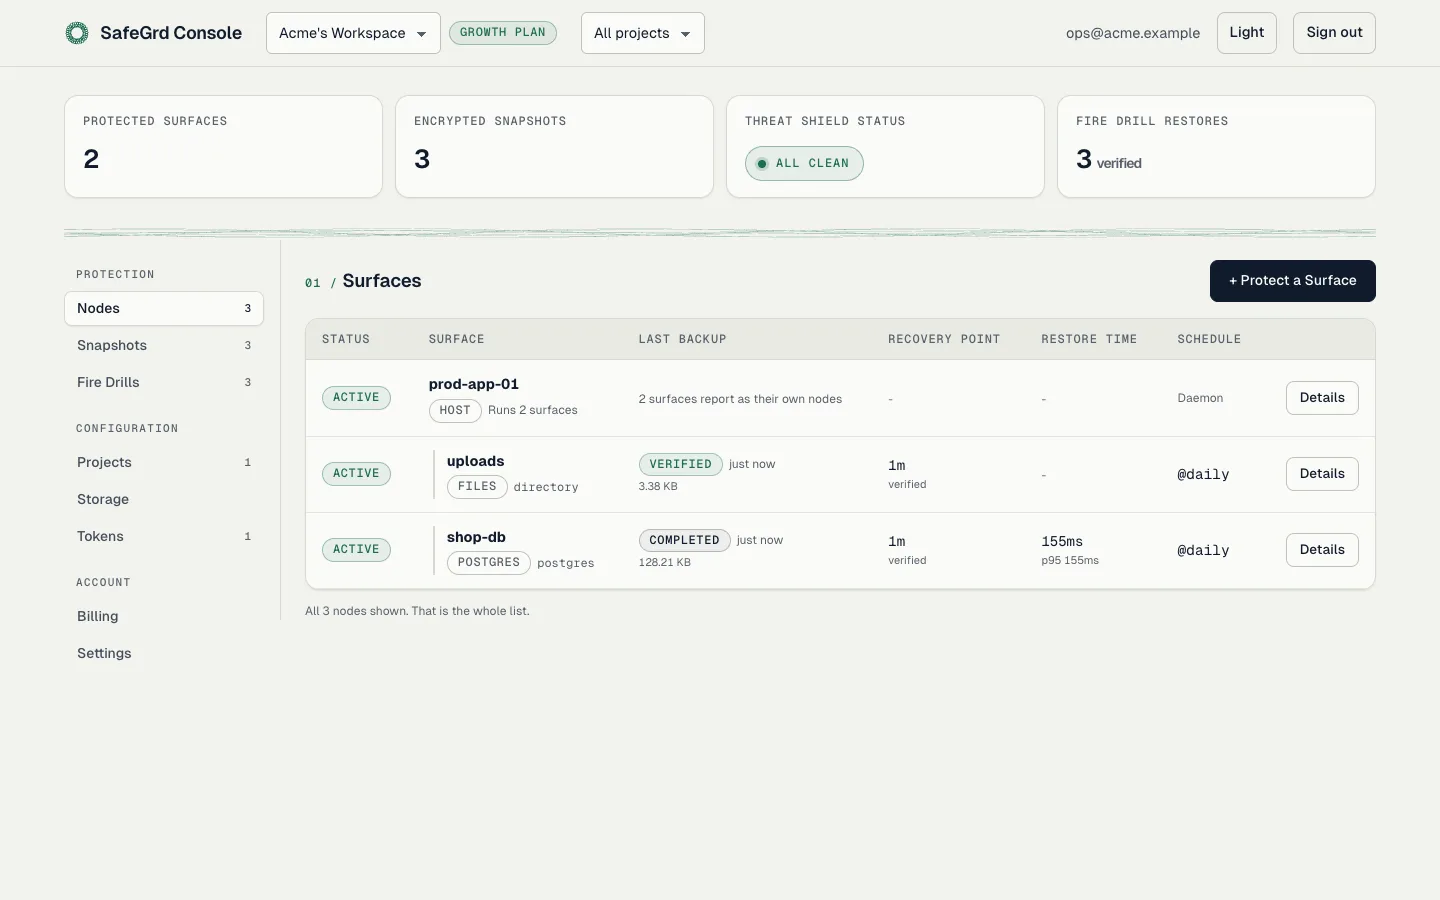Open the Acme's Workspace dropdown
This screenshot has width=1440, height=900.
pyautogui.click(x=353, y=33)
